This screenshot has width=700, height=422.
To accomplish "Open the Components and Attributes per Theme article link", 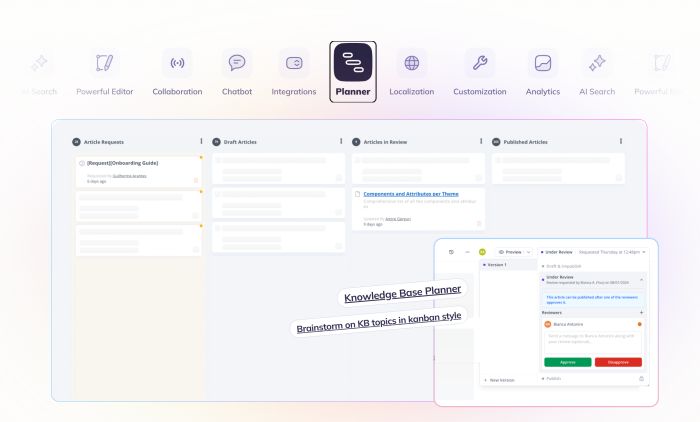I will point(411,194).
